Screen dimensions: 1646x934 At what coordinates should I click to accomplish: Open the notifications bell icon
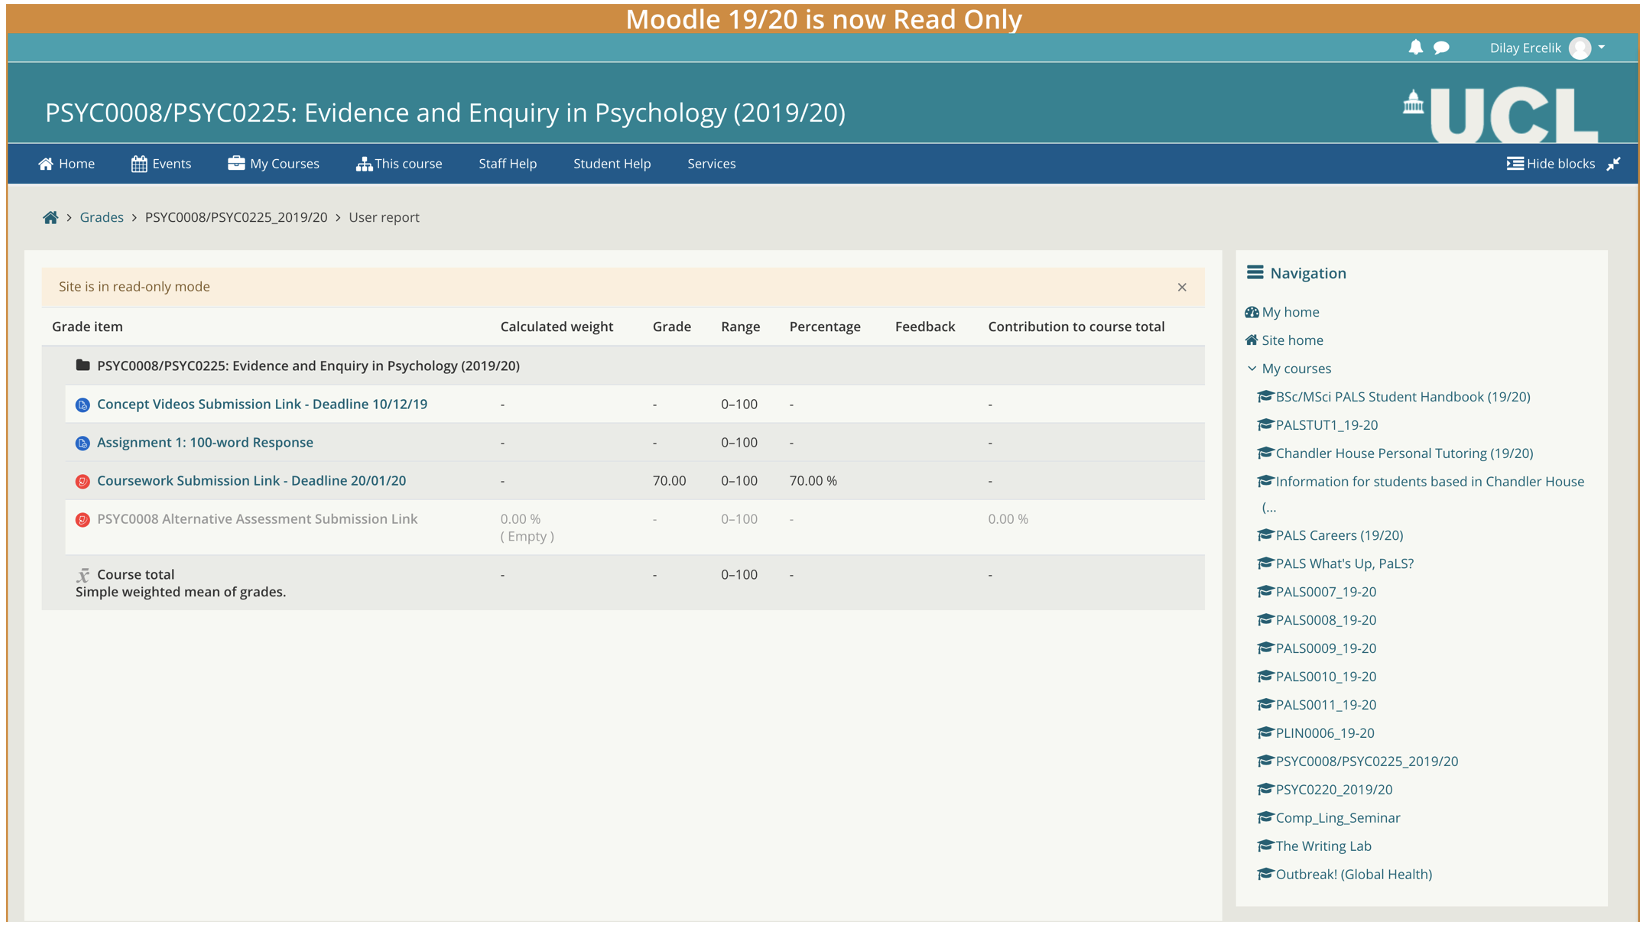pos(1415,47)
